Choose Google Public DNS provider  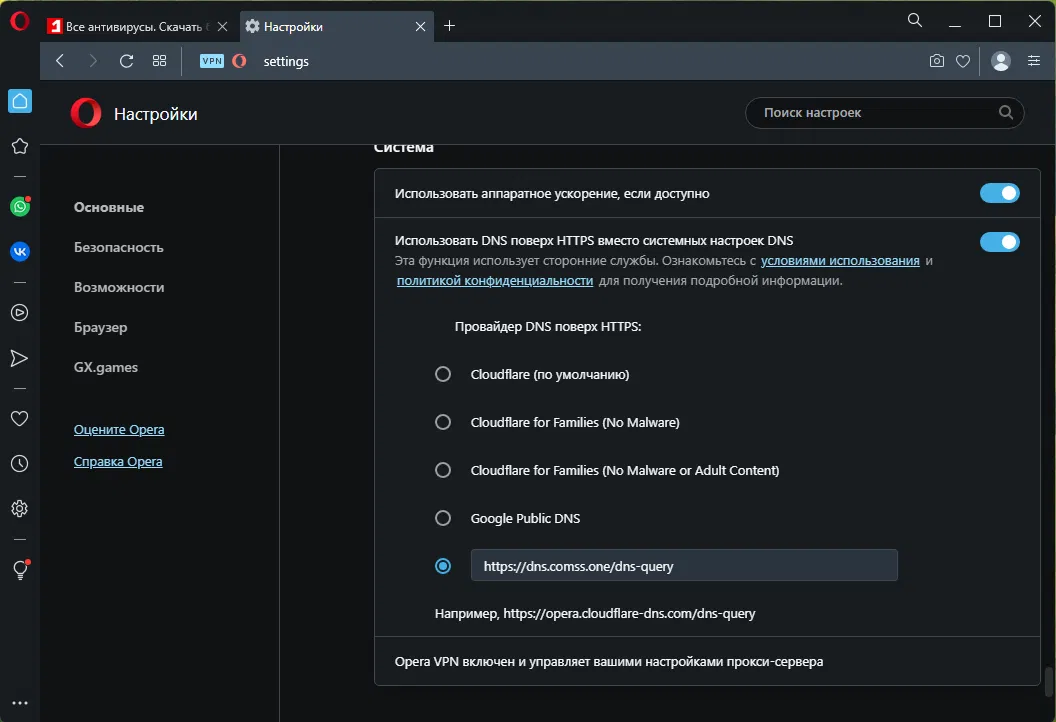pos(443,518)
